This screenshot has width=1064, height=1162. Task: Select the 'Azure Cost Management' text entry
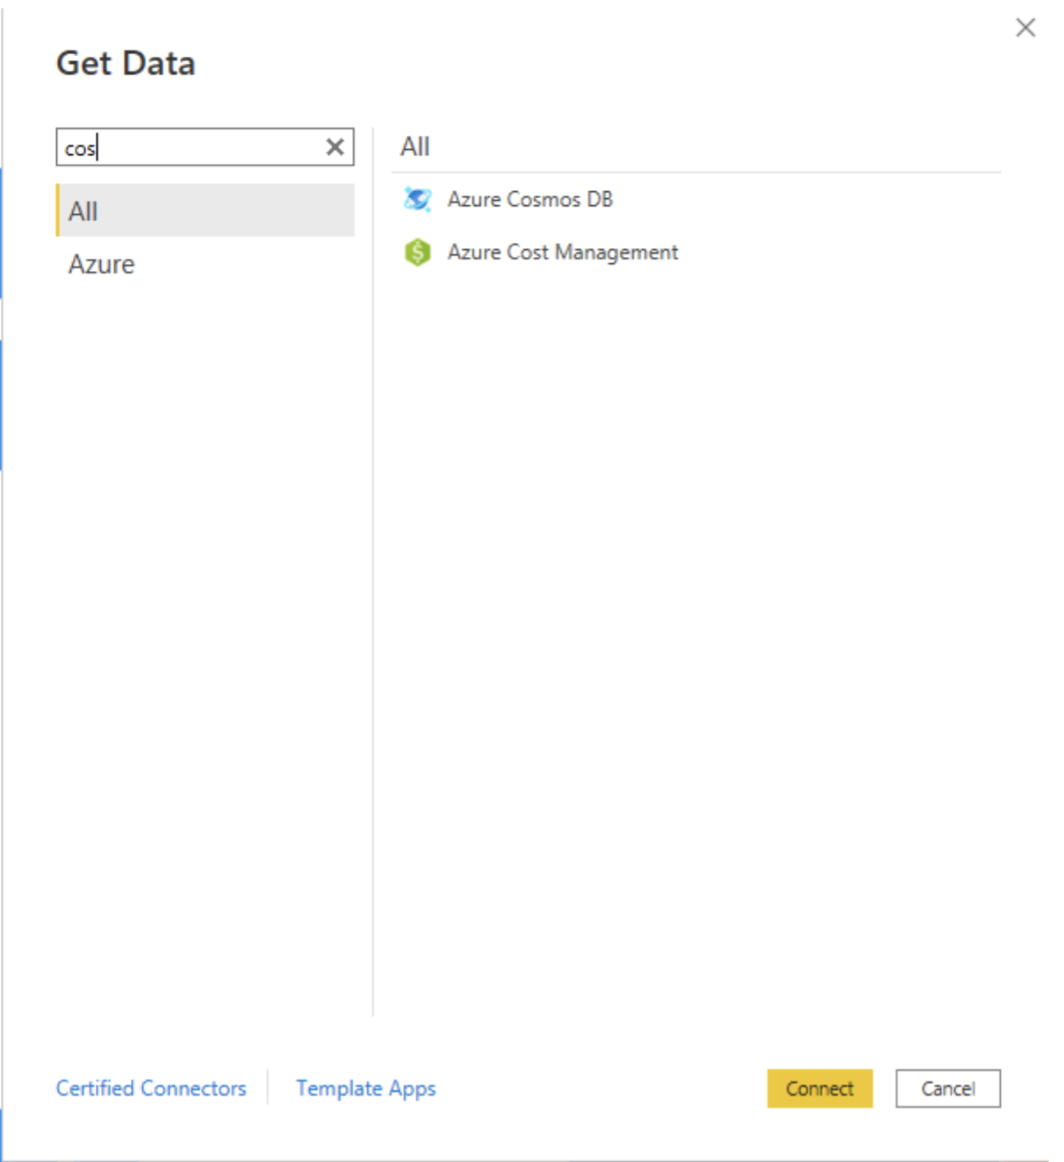pyautogui.click(x=562, y=252)
